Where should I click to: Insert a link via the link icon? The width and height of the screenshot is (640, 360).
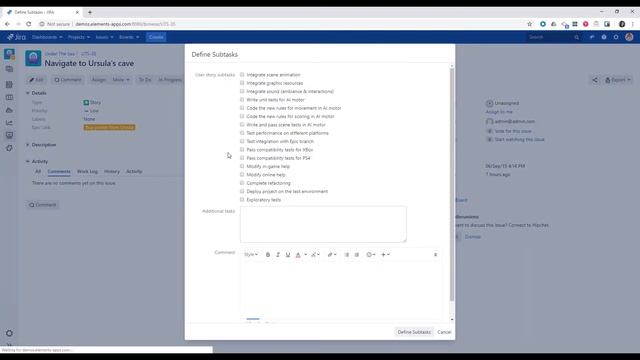click(330, 255)
